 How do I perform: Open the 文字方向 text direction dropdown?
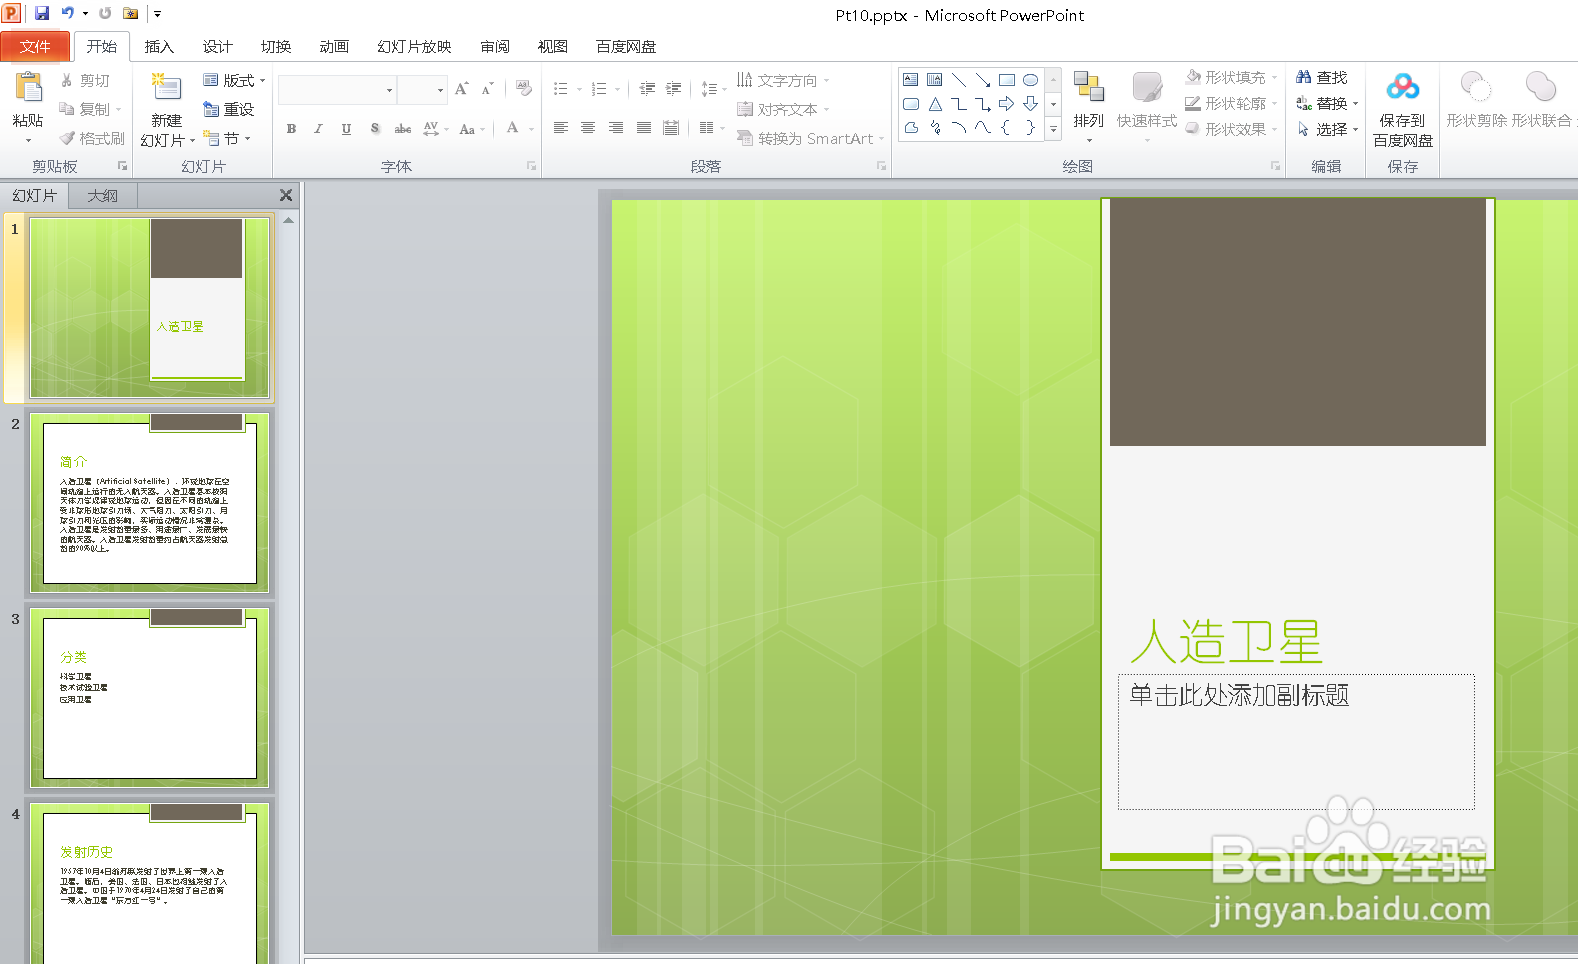(783, 80)
